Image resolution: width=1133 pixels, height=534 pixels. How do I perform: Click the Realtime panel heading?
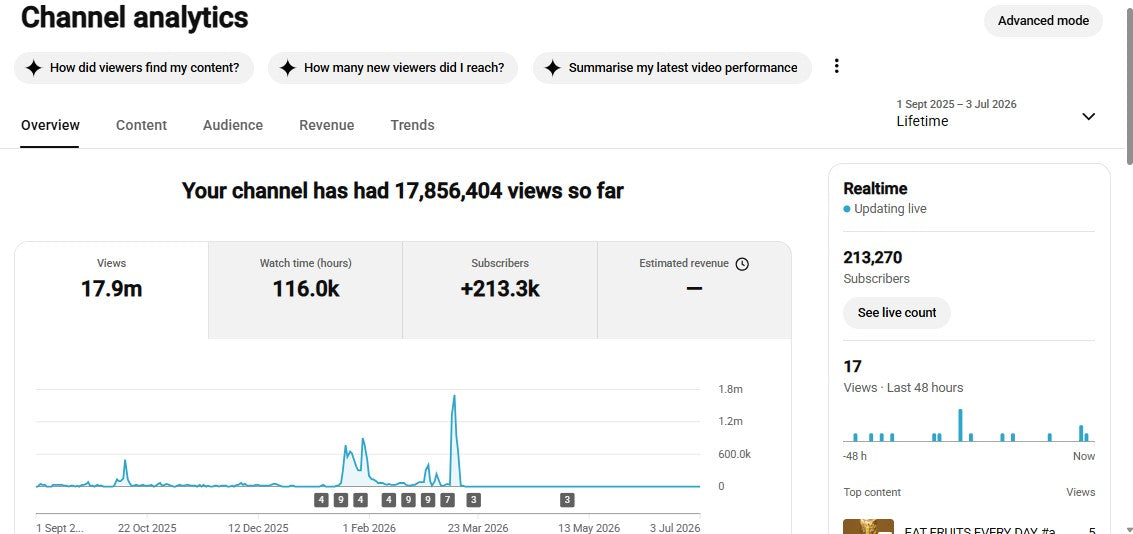coord(875,189)
